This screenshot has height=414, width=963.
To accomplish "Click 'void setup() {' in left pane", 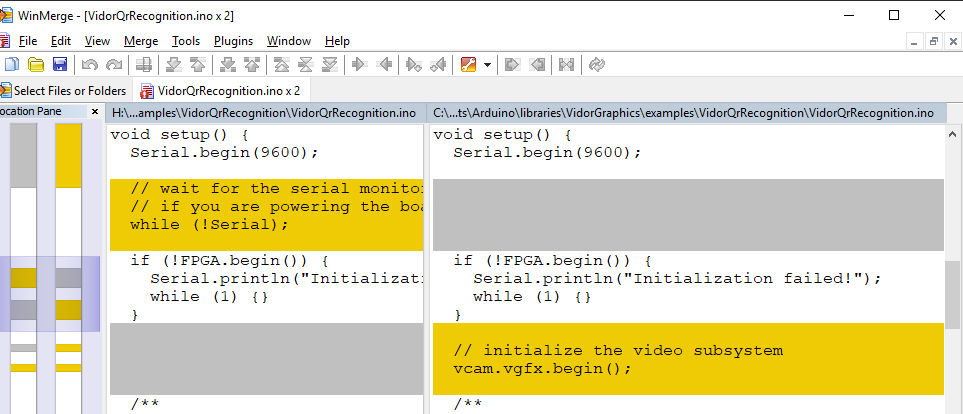I will [x=180, y=135].
